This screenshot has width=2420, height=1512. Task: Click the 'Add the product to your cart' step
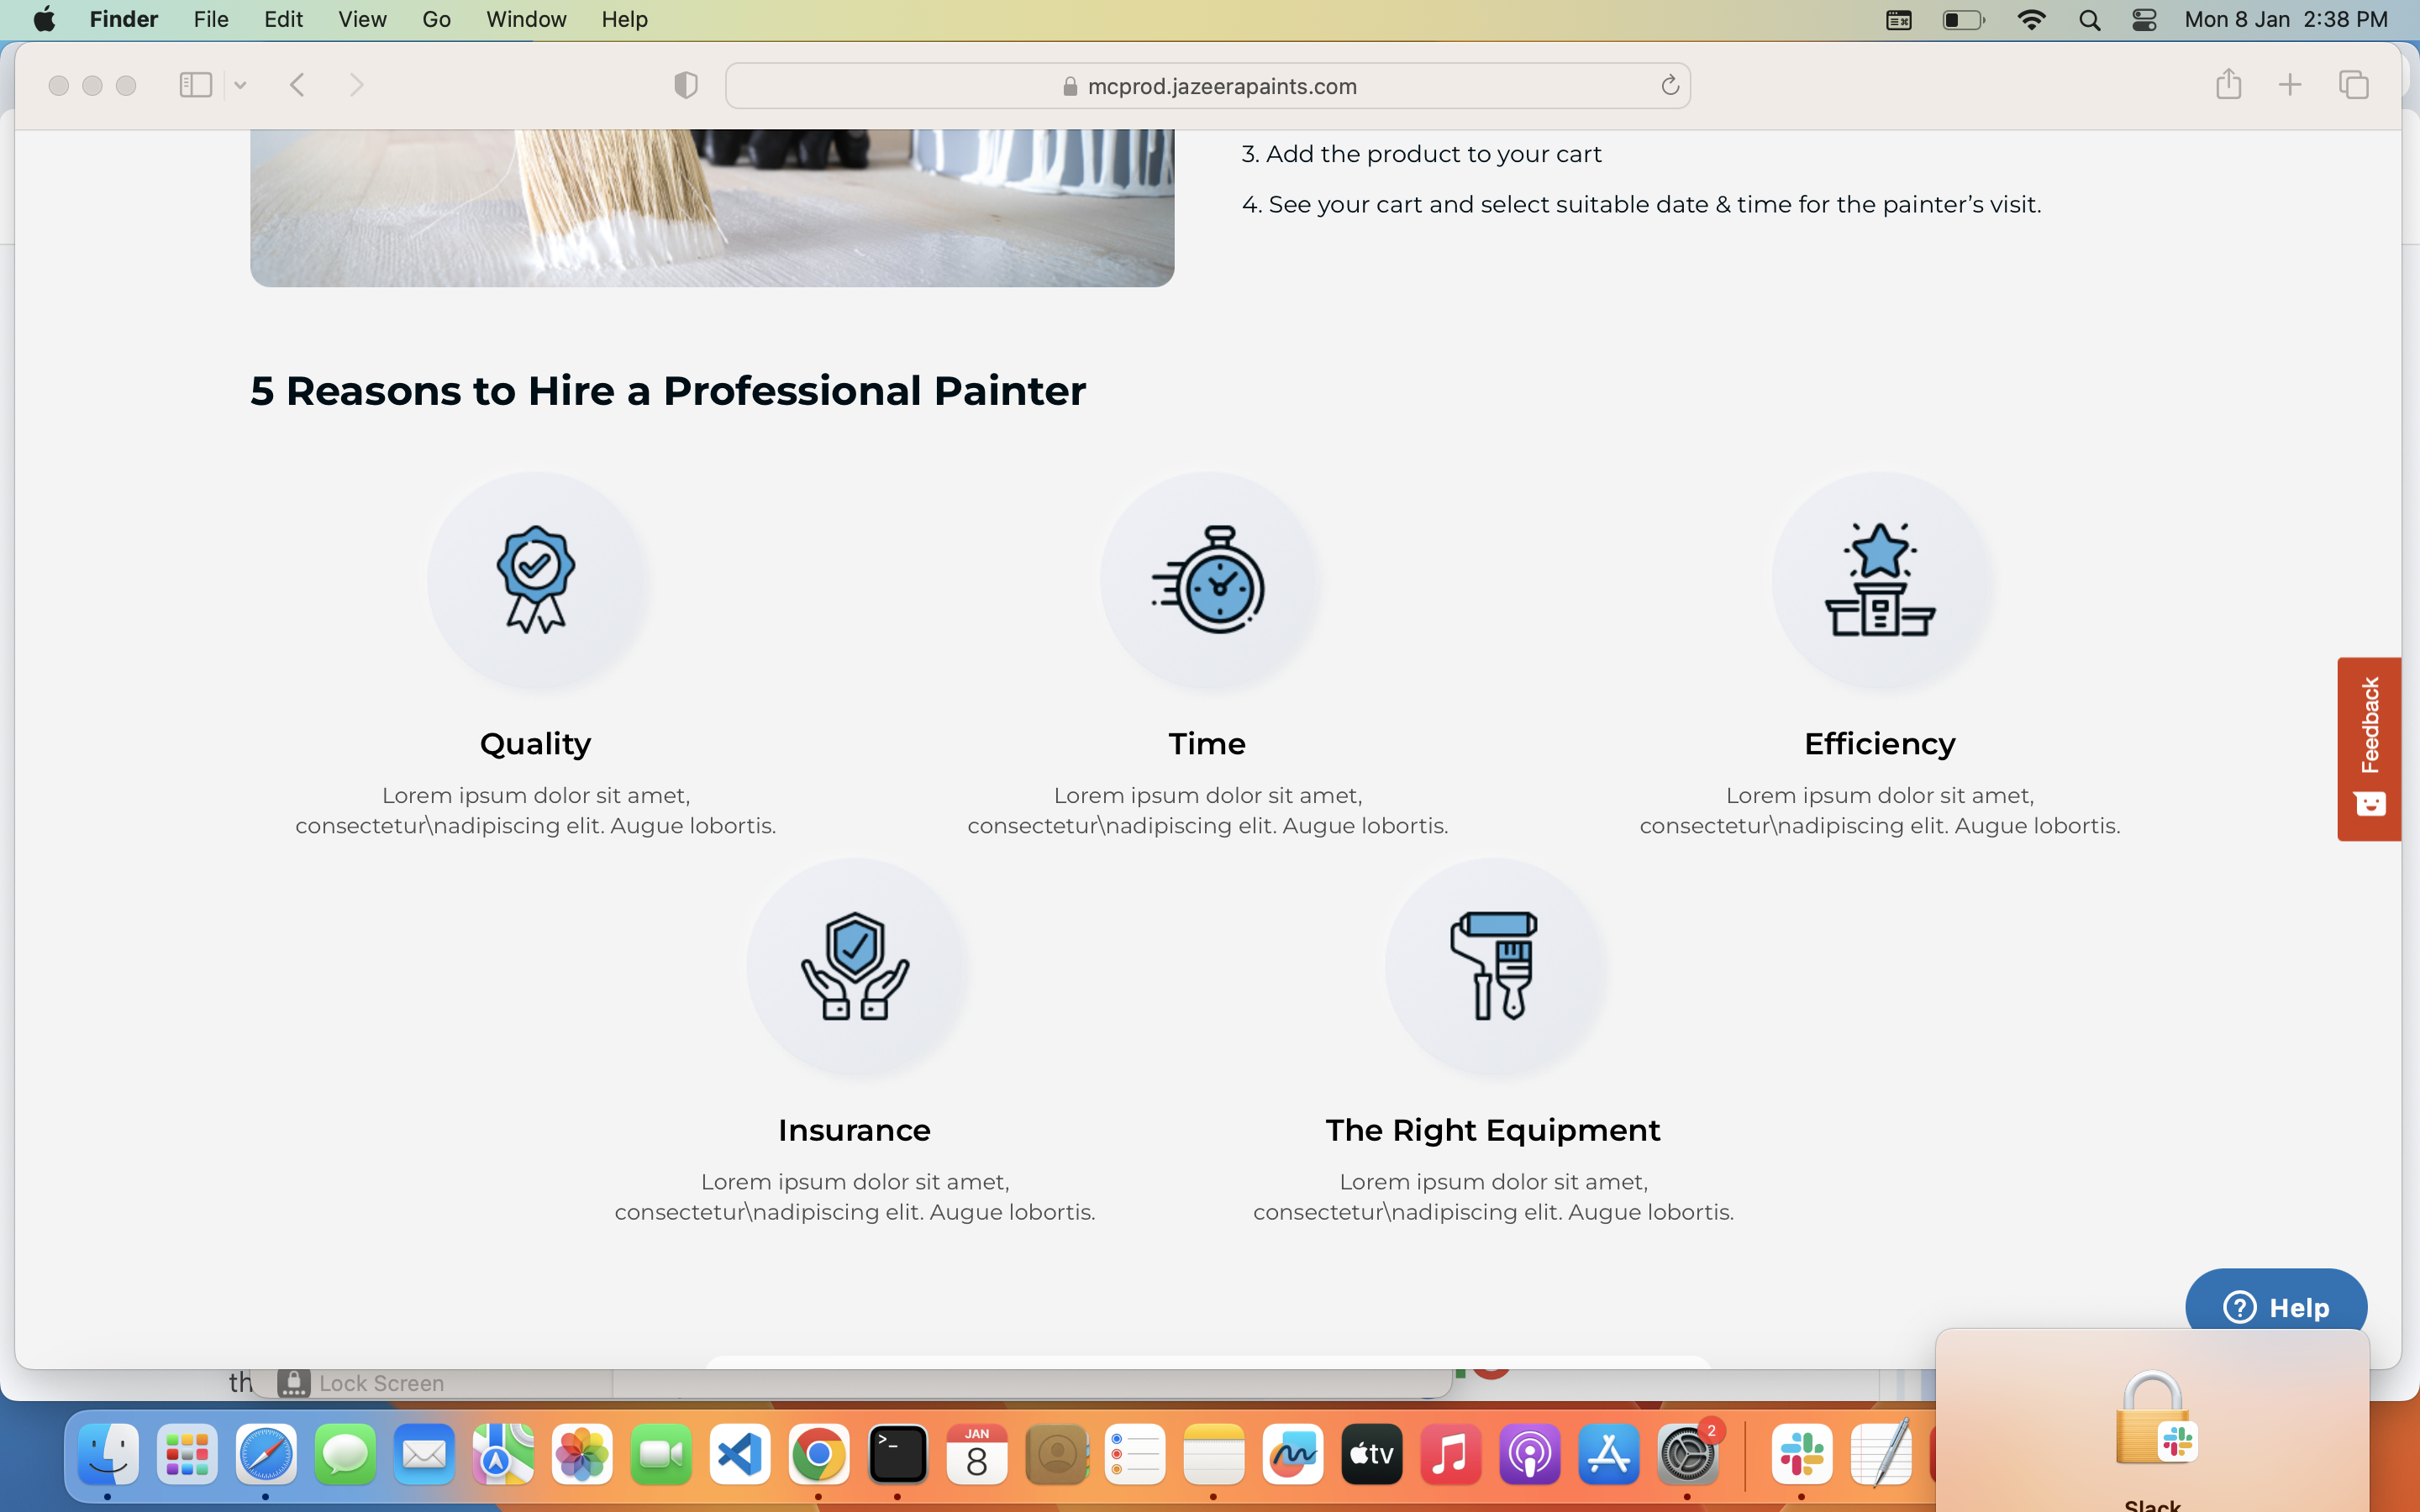(x=1422, y=154)
